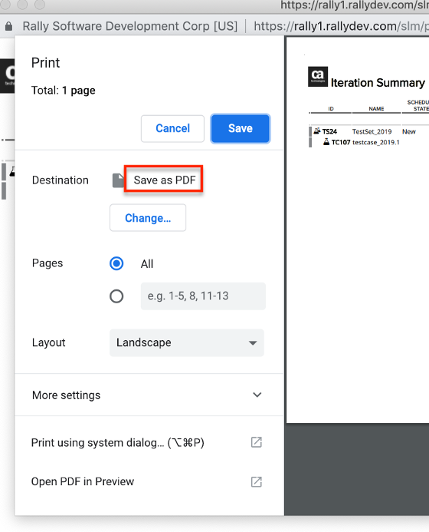Click the TC107 ID in preview
This screenshot has width=429, height=532.
click(x=341, y=142)
